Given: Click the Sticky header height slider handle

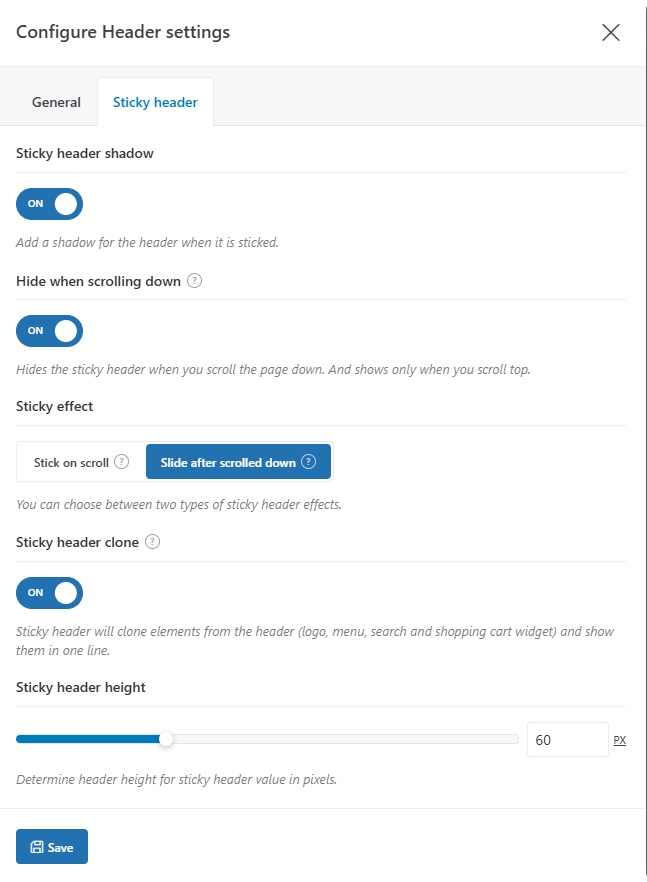Looking at the screenshot, I should [166, 739].
